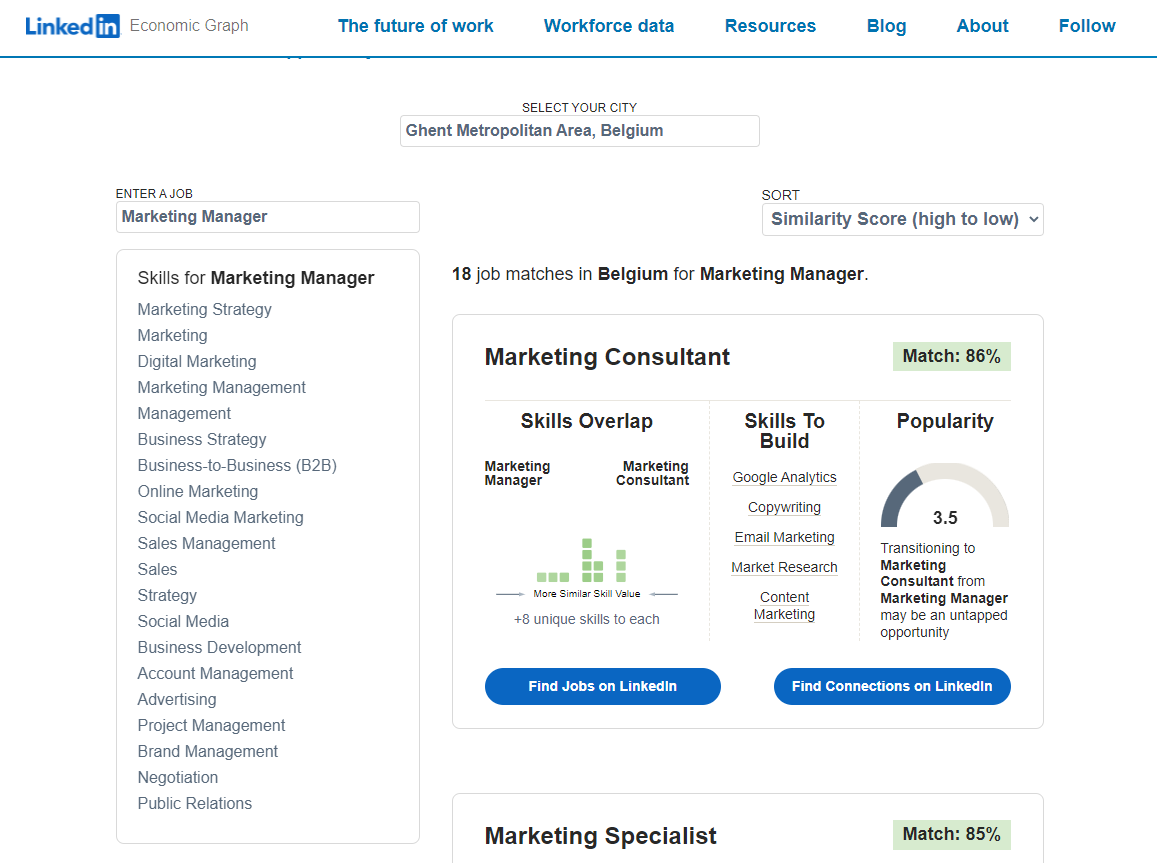Click the Popularity heading

(944, 421)
